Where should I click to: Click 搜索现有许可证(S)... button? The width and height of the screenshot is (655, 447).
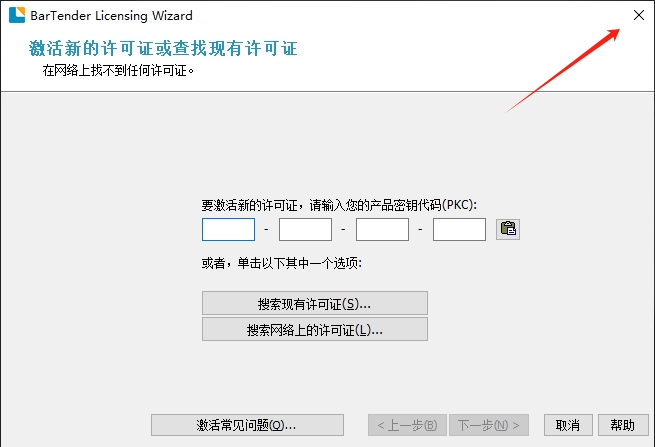coord(315,303)
